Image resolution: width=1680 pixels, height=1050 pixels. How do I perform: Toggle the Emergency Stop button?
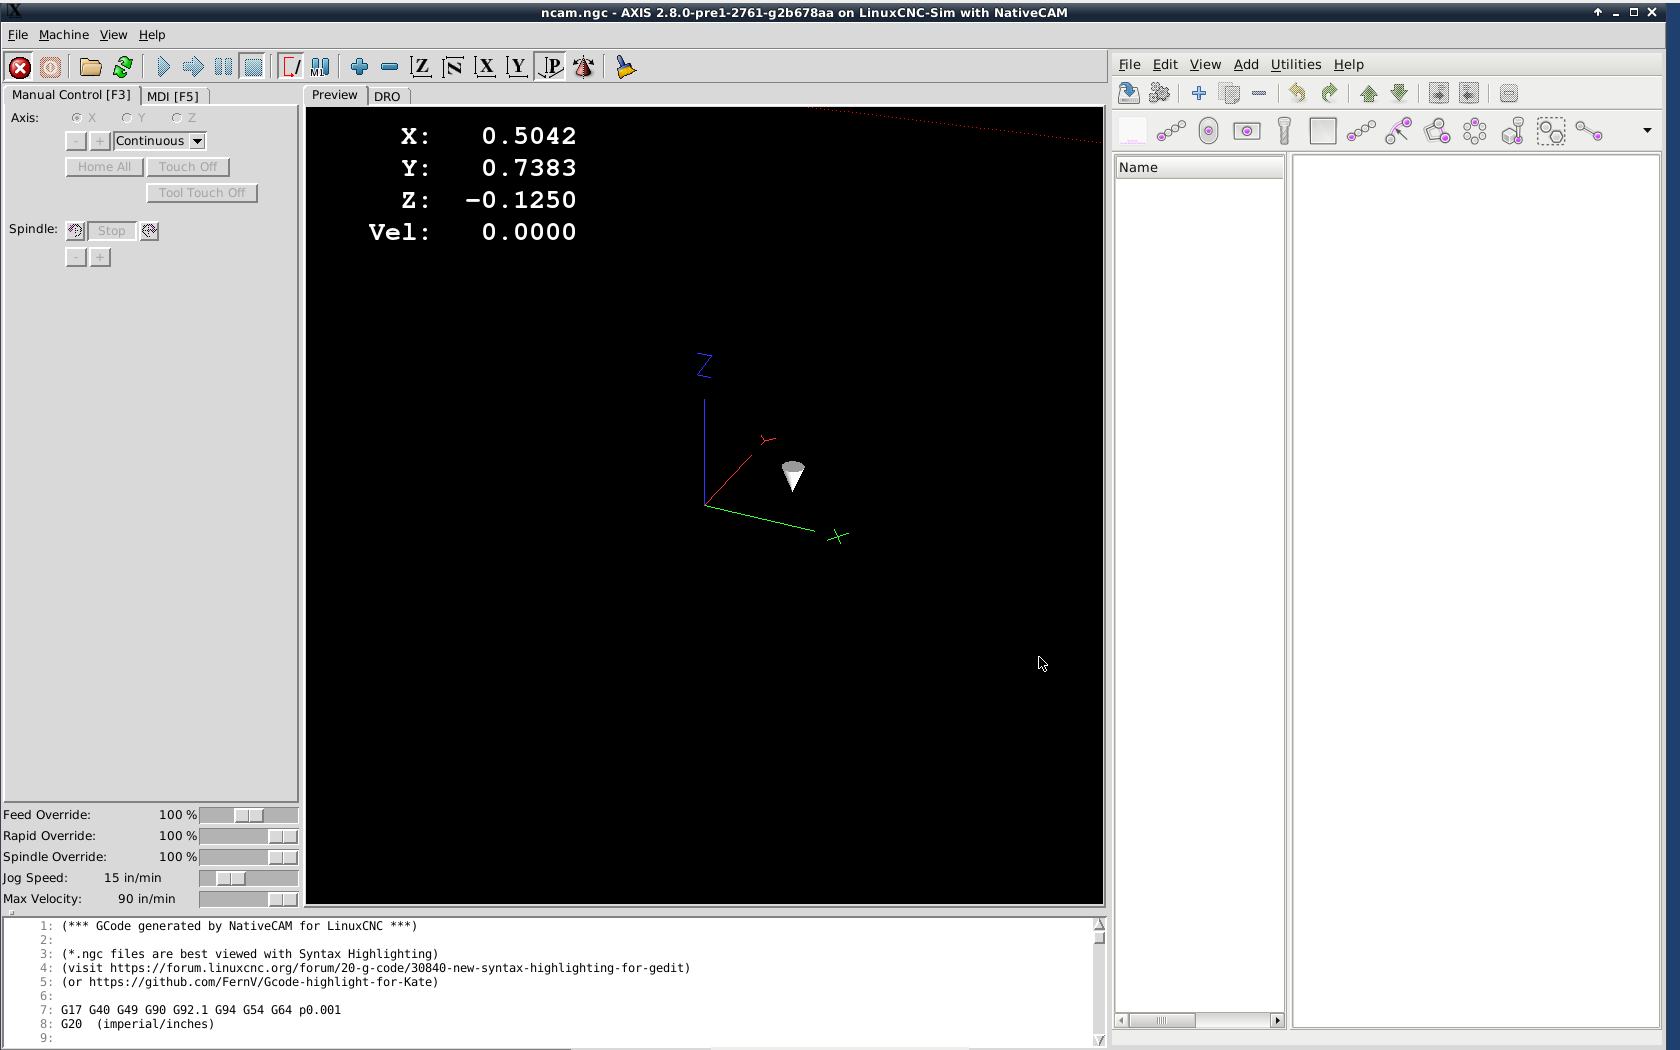click(20, 67)
